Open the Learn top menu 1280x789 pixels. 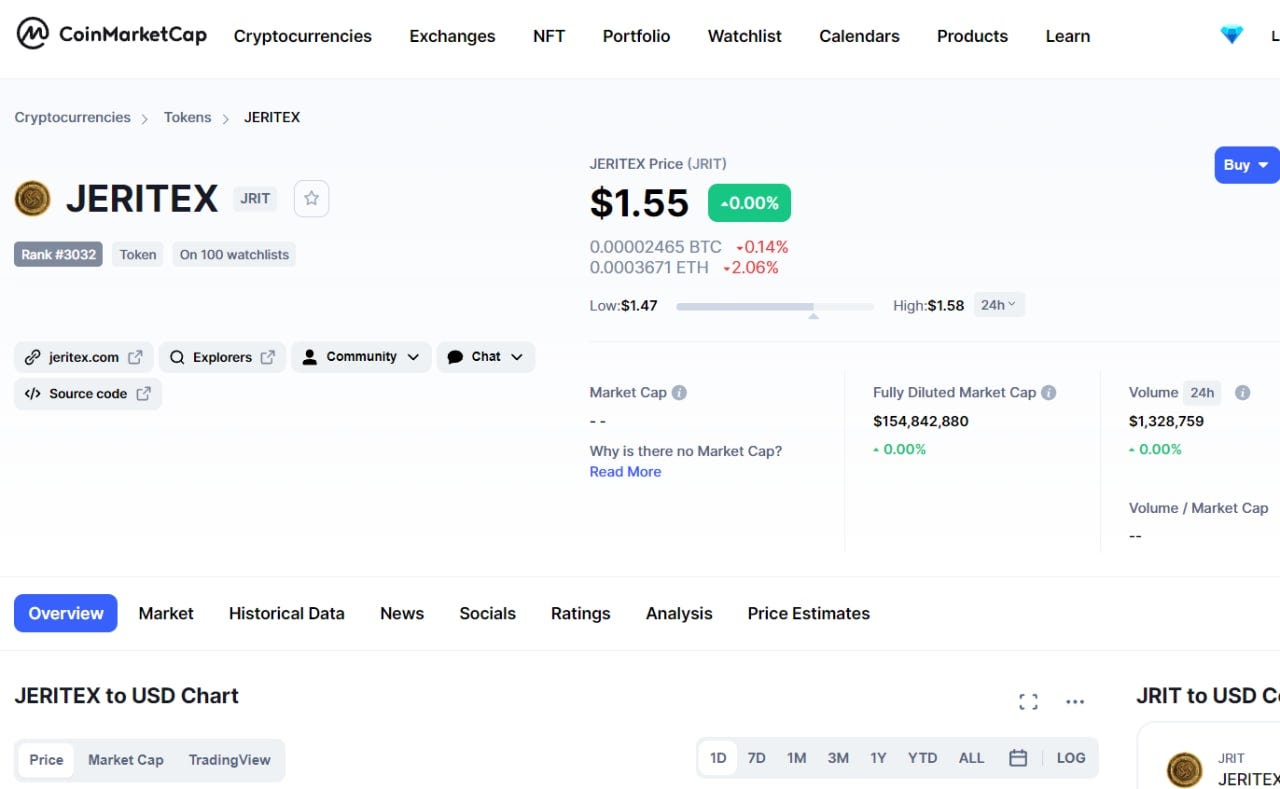point(1068,36)
